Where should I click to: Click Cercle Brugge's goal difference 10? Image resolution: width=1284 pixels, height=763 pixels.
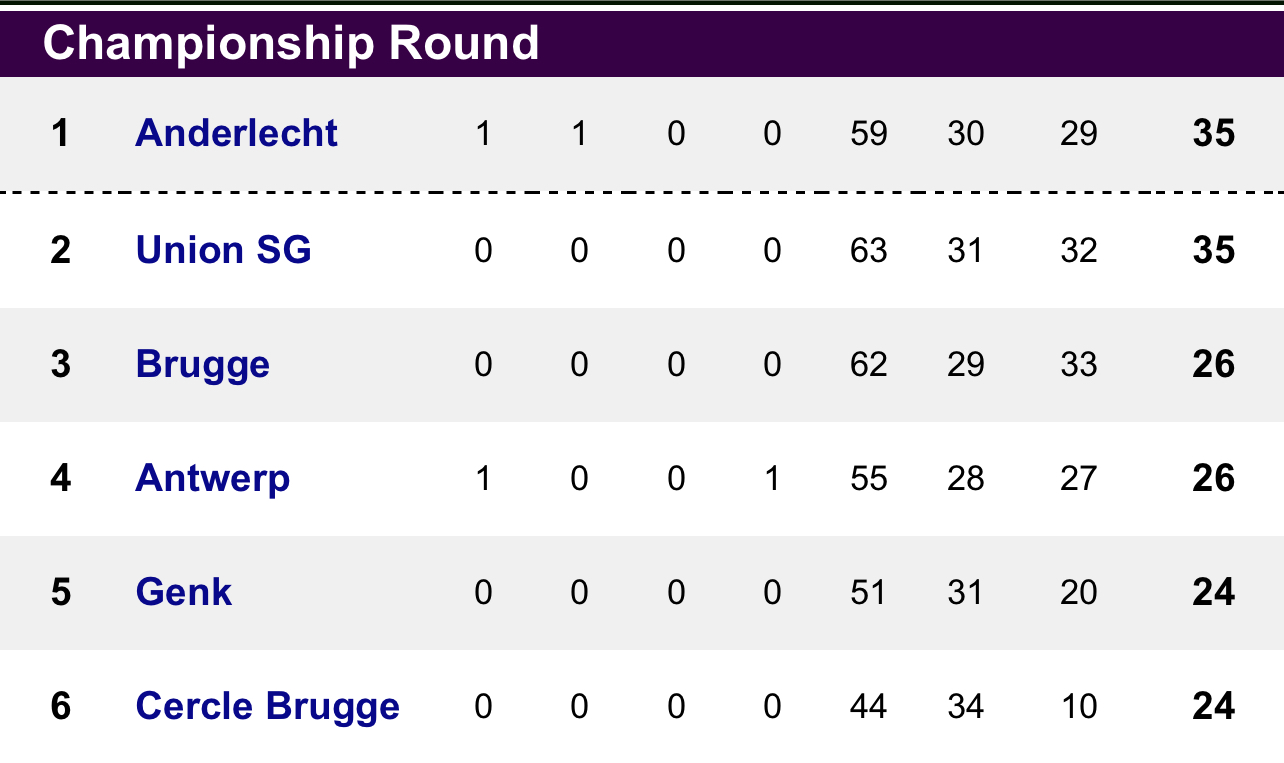coord(1079,707)
